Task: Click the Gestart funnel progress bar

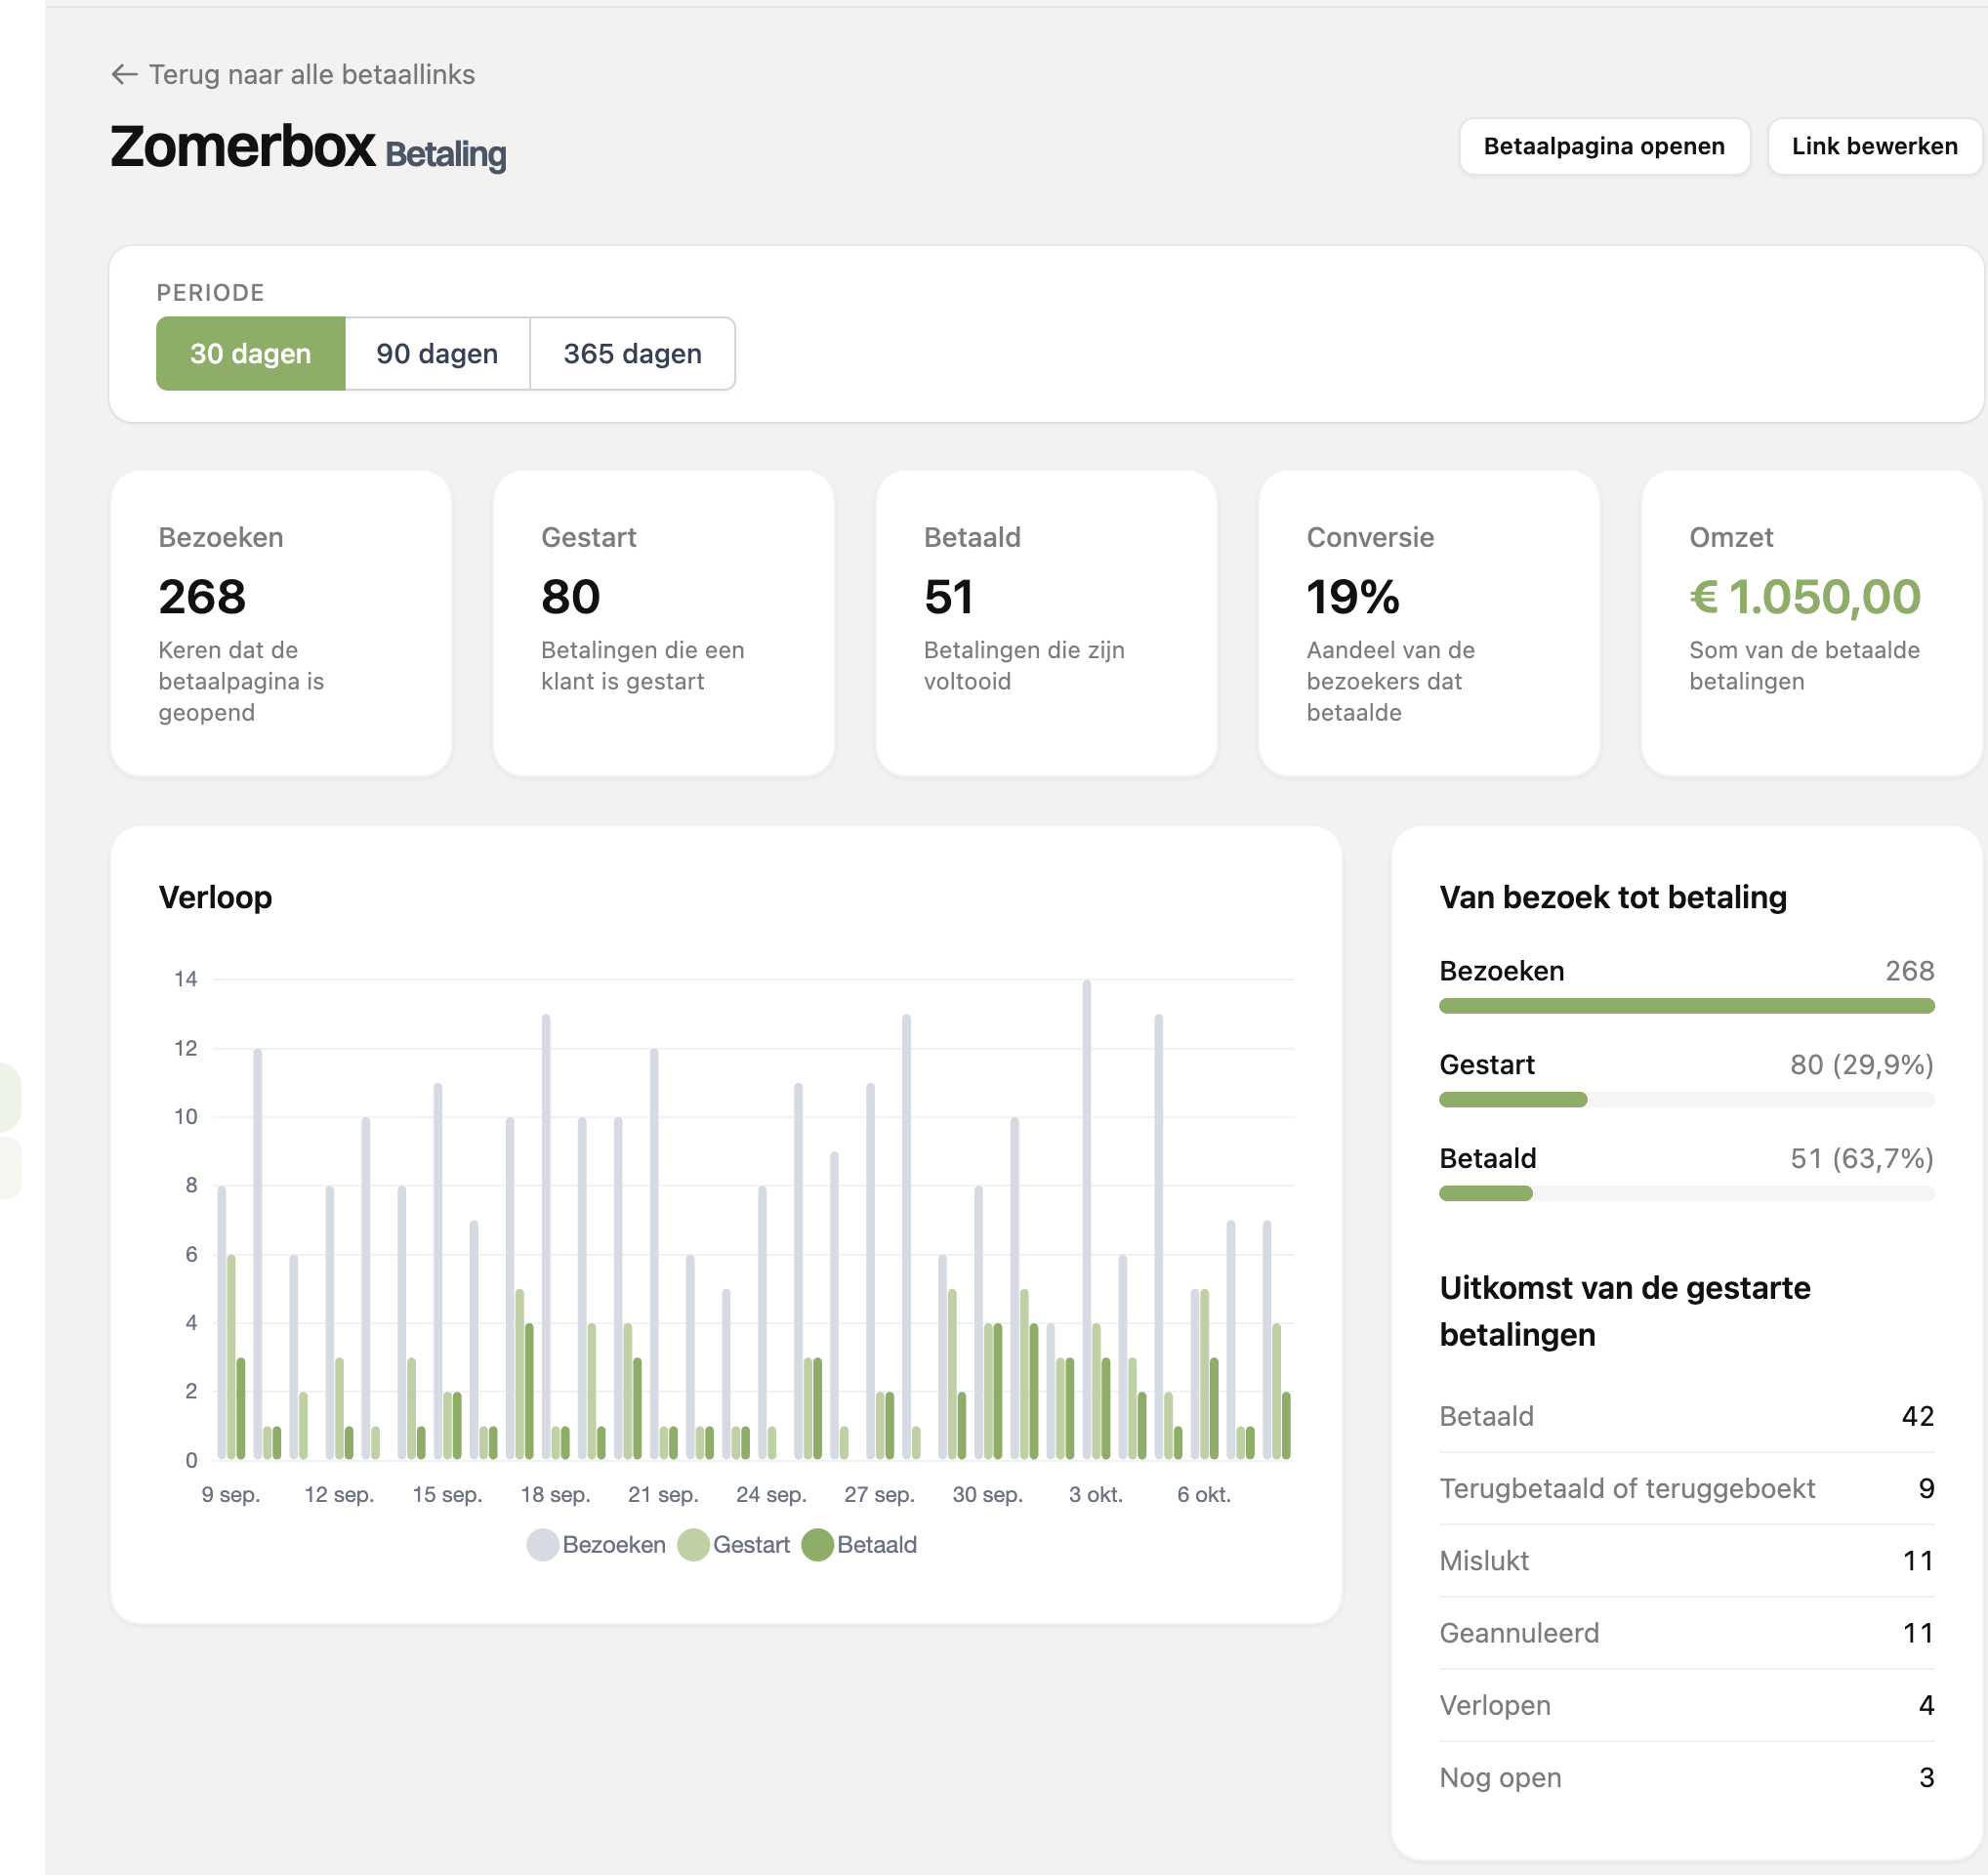Action: [x=1686, y=1100]
